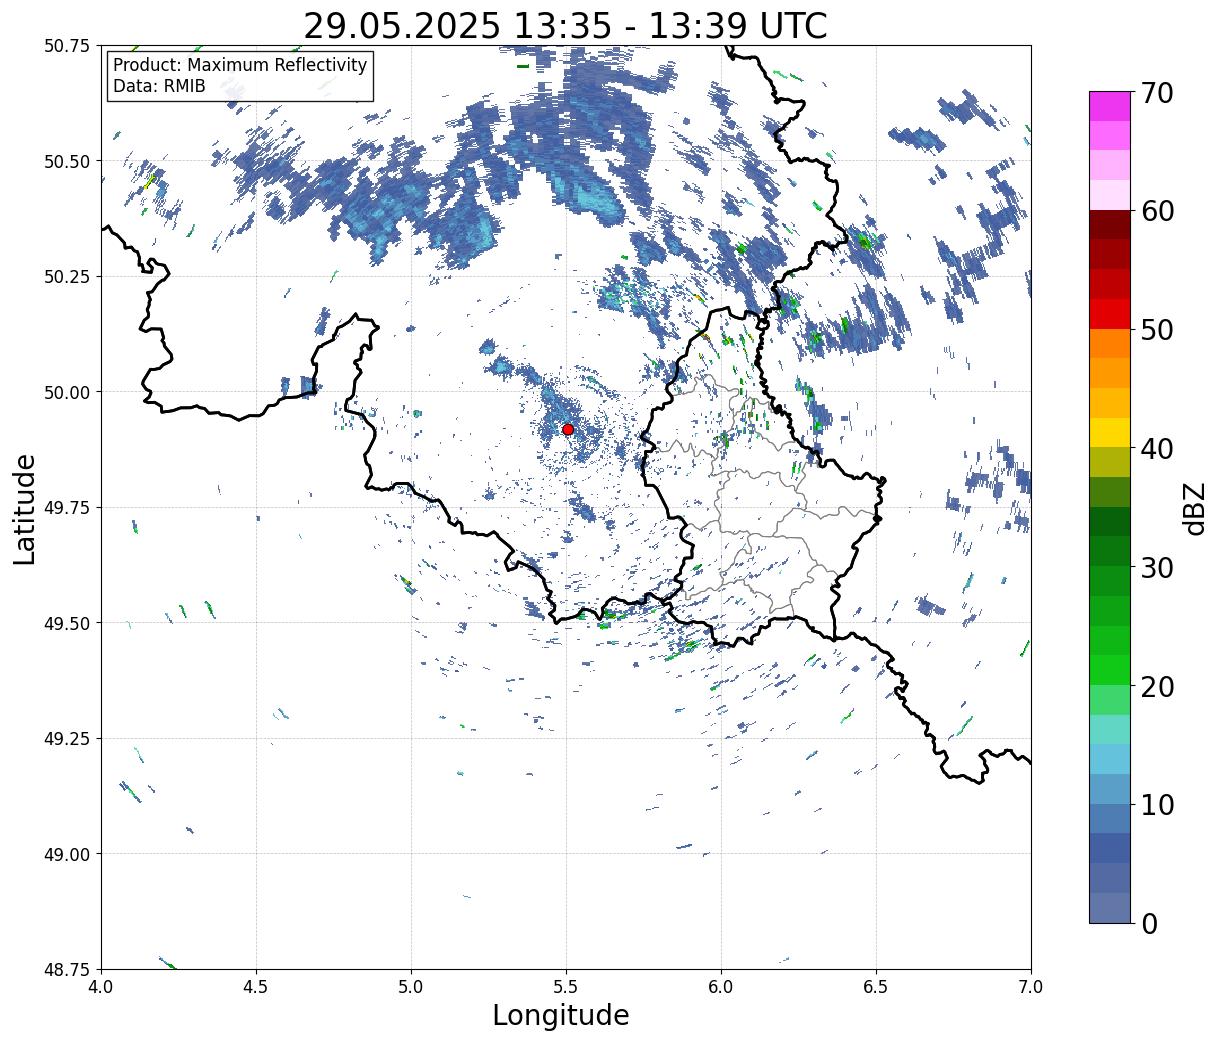The height and width of the screenshot is (1040, 1219).
Task: Click the colorbar tick label '30'
Action: [1156, 567]
